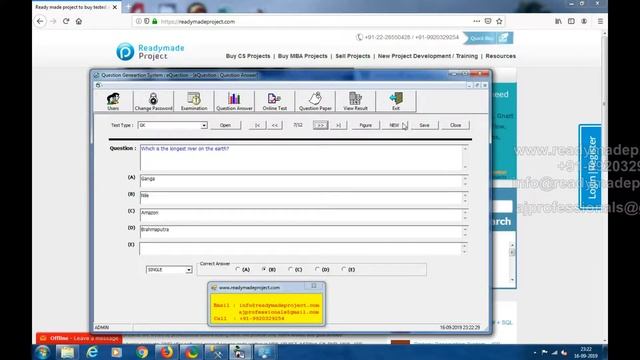Click the browser address bar URL
640x360 pixels.
click(x=198, y=22)
